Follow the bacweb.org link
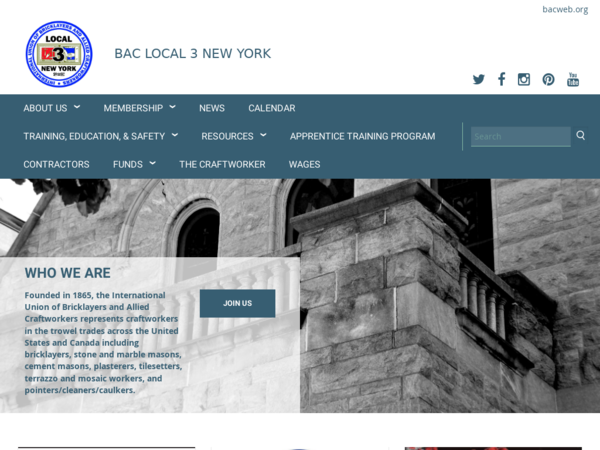This screenshot has height=450, width=600. (565, 10)
